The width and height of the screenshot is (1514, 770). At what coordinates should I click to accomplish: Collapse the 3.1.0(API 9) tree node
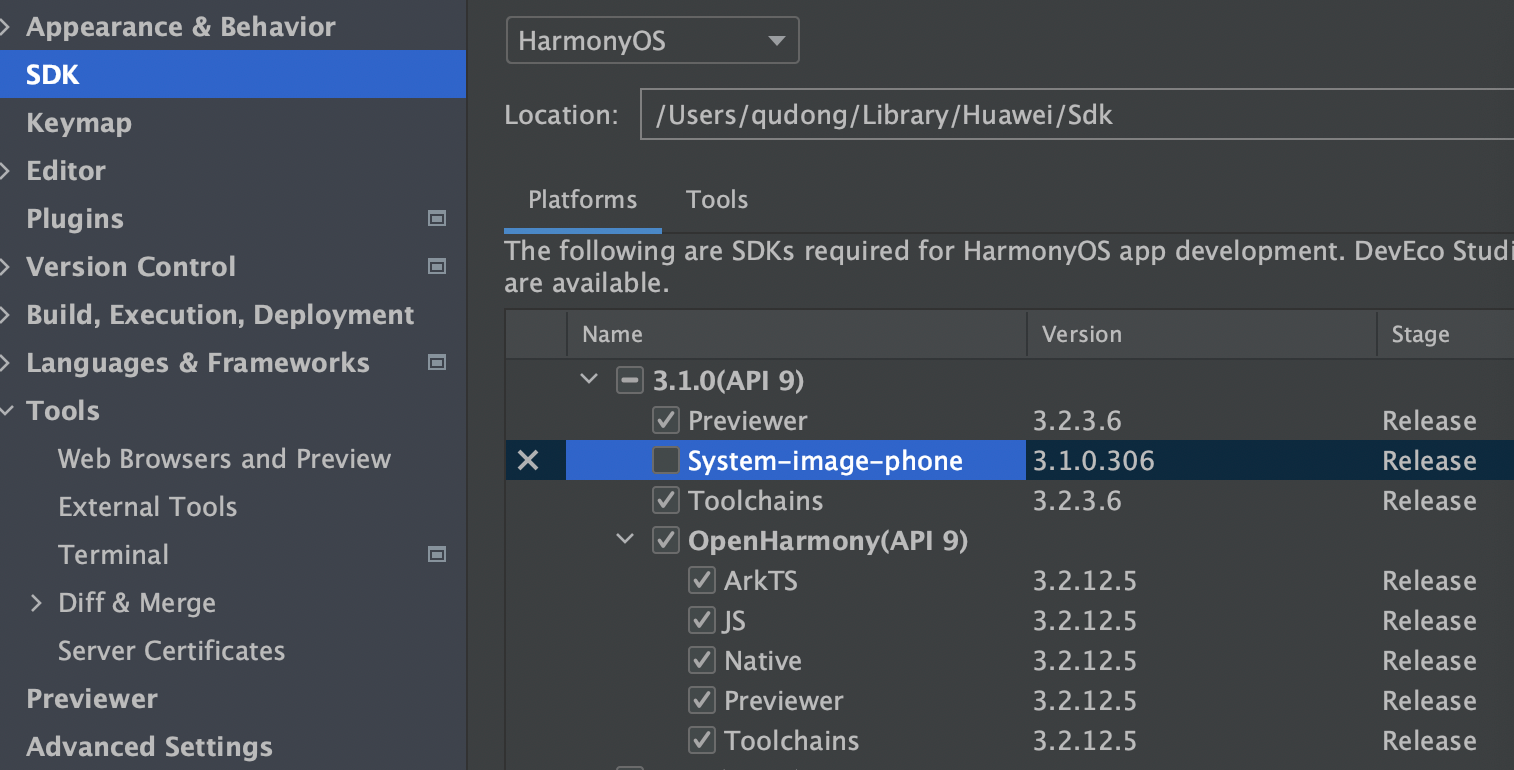[590, 381]
